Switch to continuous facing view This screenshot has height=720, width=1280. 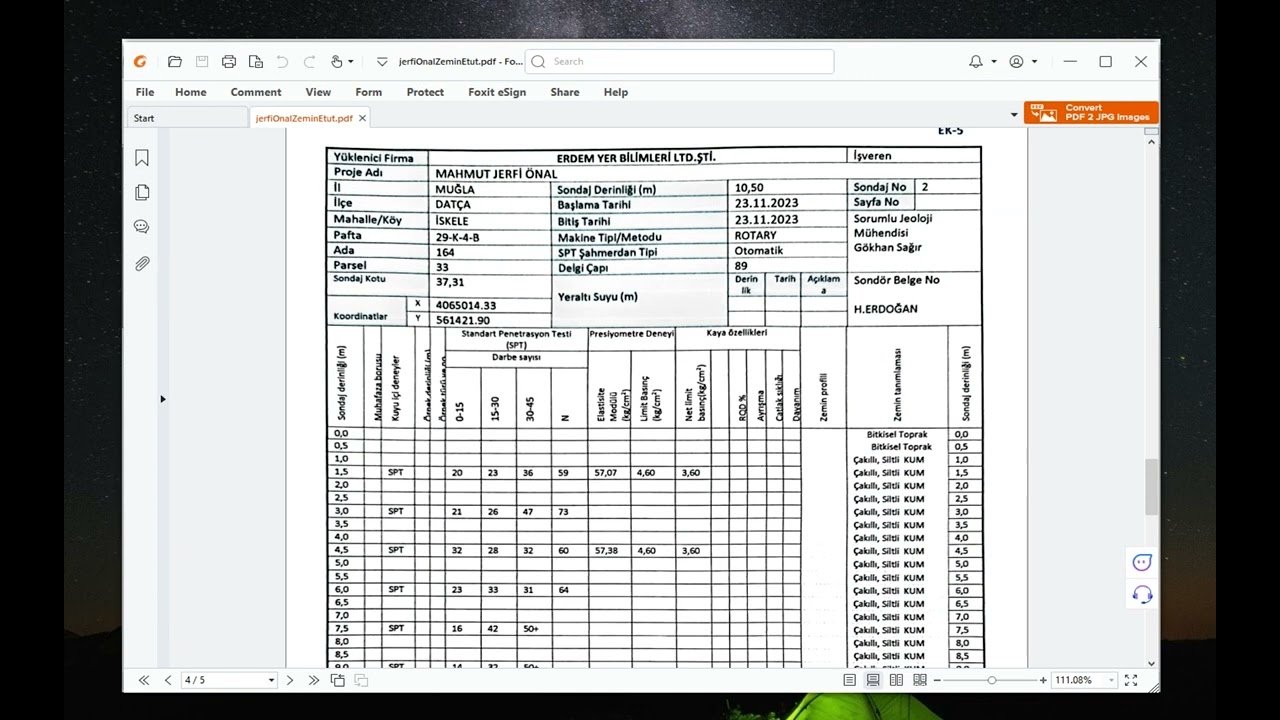click(920, 680)
